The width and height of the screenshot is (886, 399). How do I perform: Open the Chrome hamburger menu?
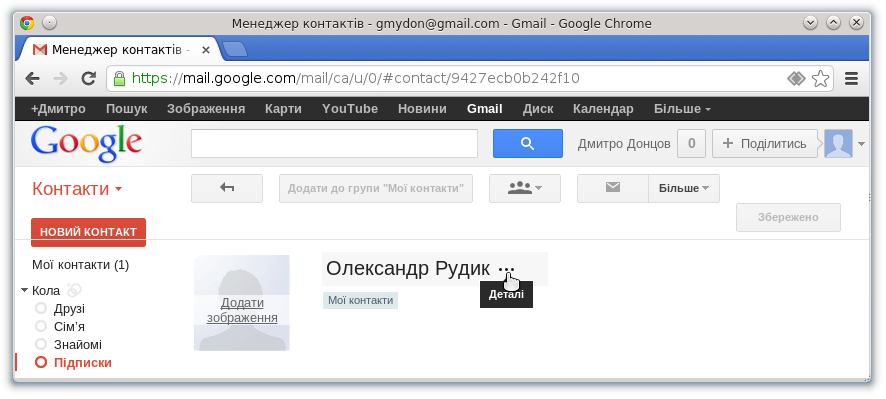(x=852, y=79)
